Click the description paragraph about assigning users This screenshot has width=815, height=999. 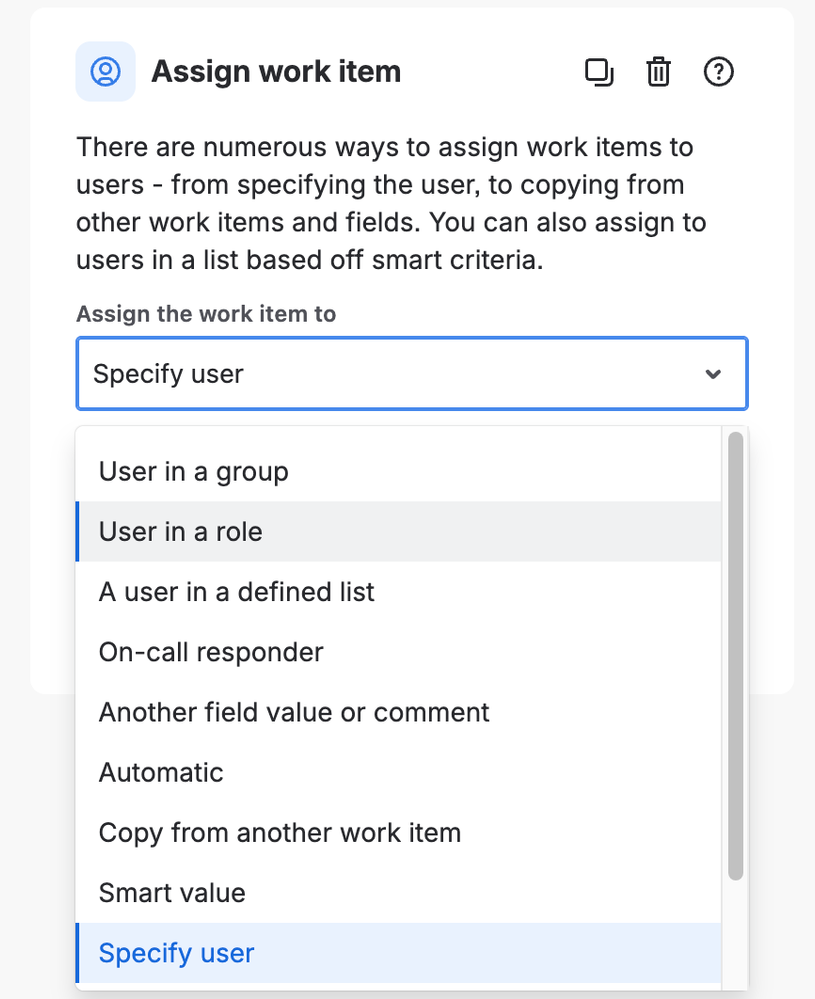(390, 203)
